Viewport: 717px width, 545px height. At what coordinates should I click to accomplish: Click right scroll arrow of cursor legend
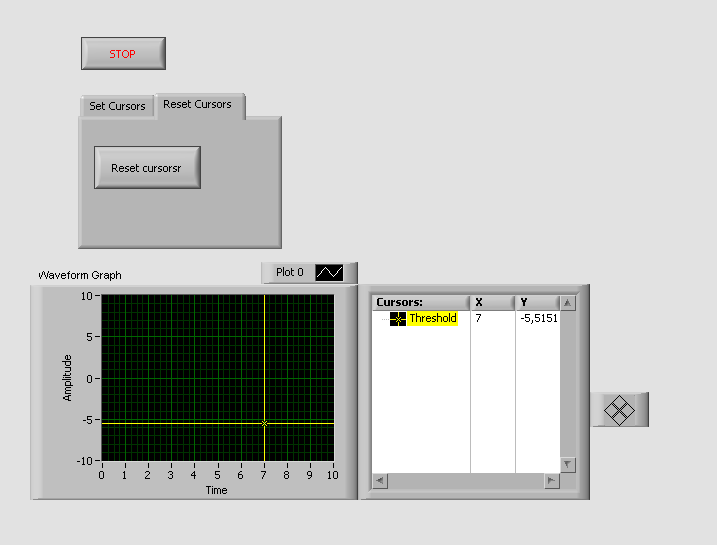[551, 481]
